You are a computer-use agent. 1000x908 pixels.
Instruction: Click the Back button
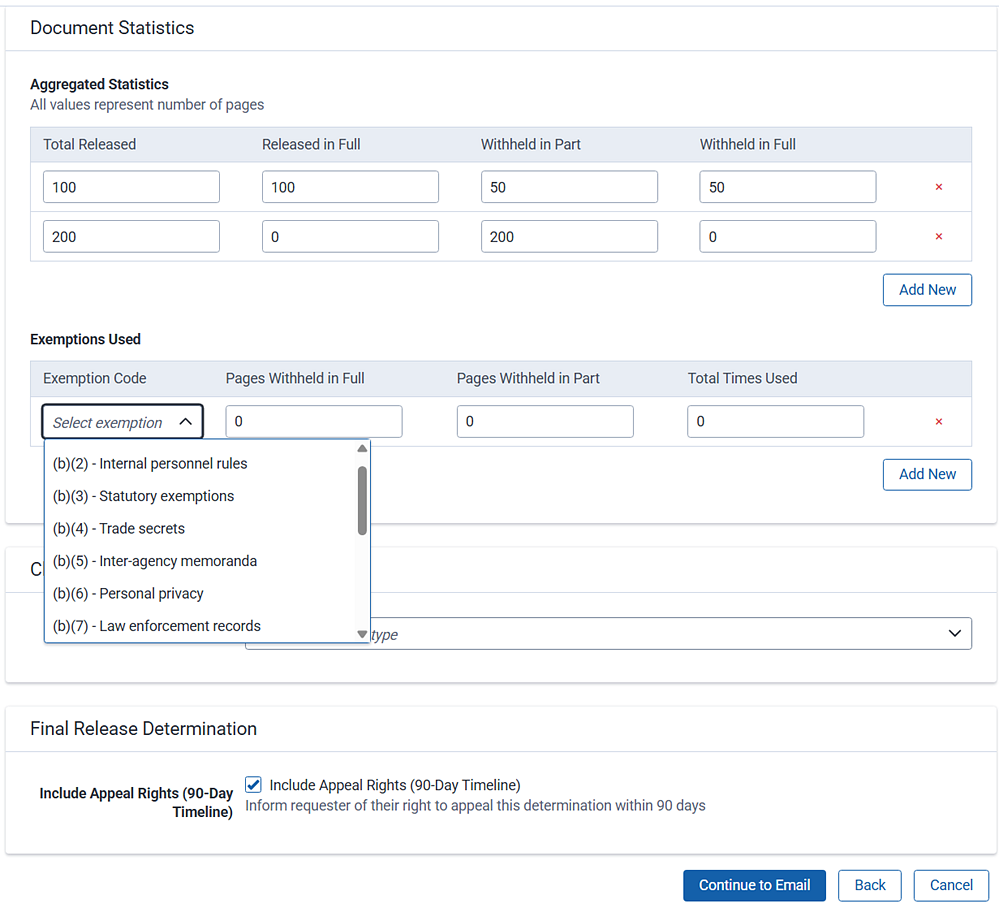click(x=869, y=885)
